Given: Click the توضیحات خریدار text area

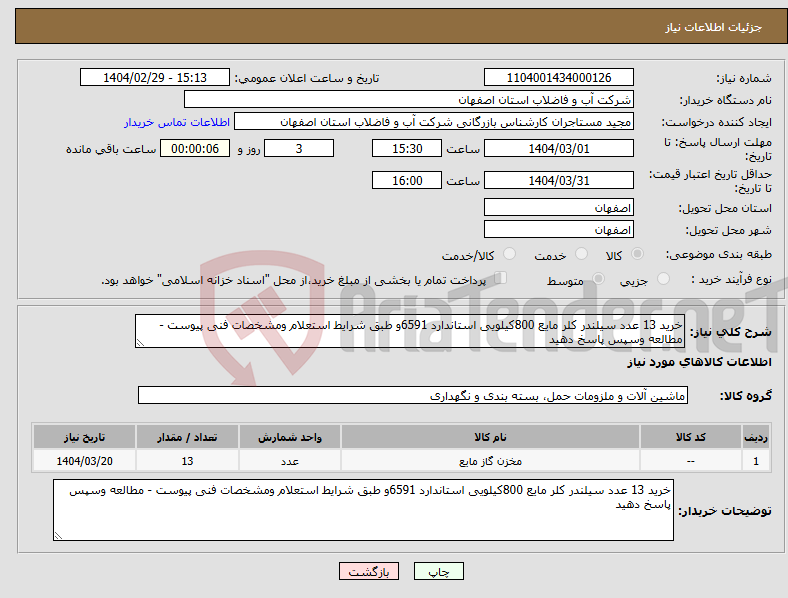Looking at the screenshot, I should tap(363, 510).
